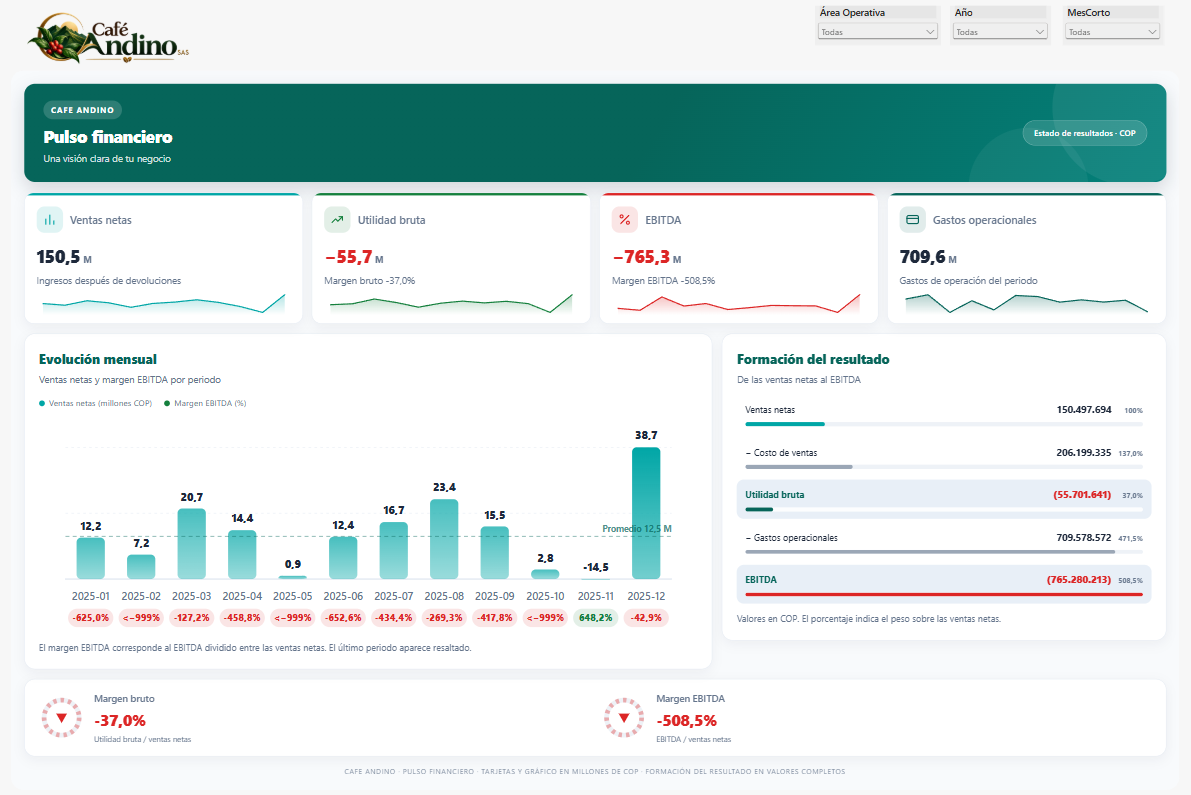The width and height of the screenshot is (1191, 795).
Task: Click the Costo de ventas progress bar
Action: point(943,467)
